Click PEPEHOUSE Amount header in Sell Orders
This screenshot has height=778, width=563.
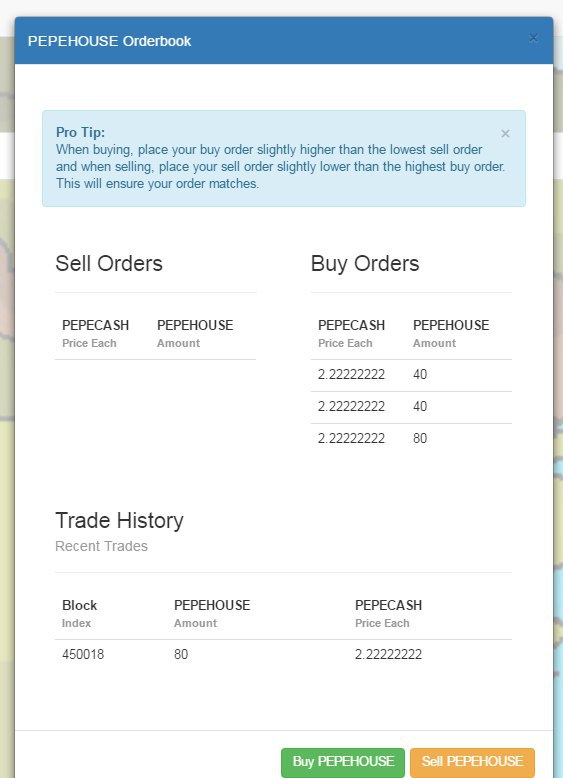(x=195, y=333)
